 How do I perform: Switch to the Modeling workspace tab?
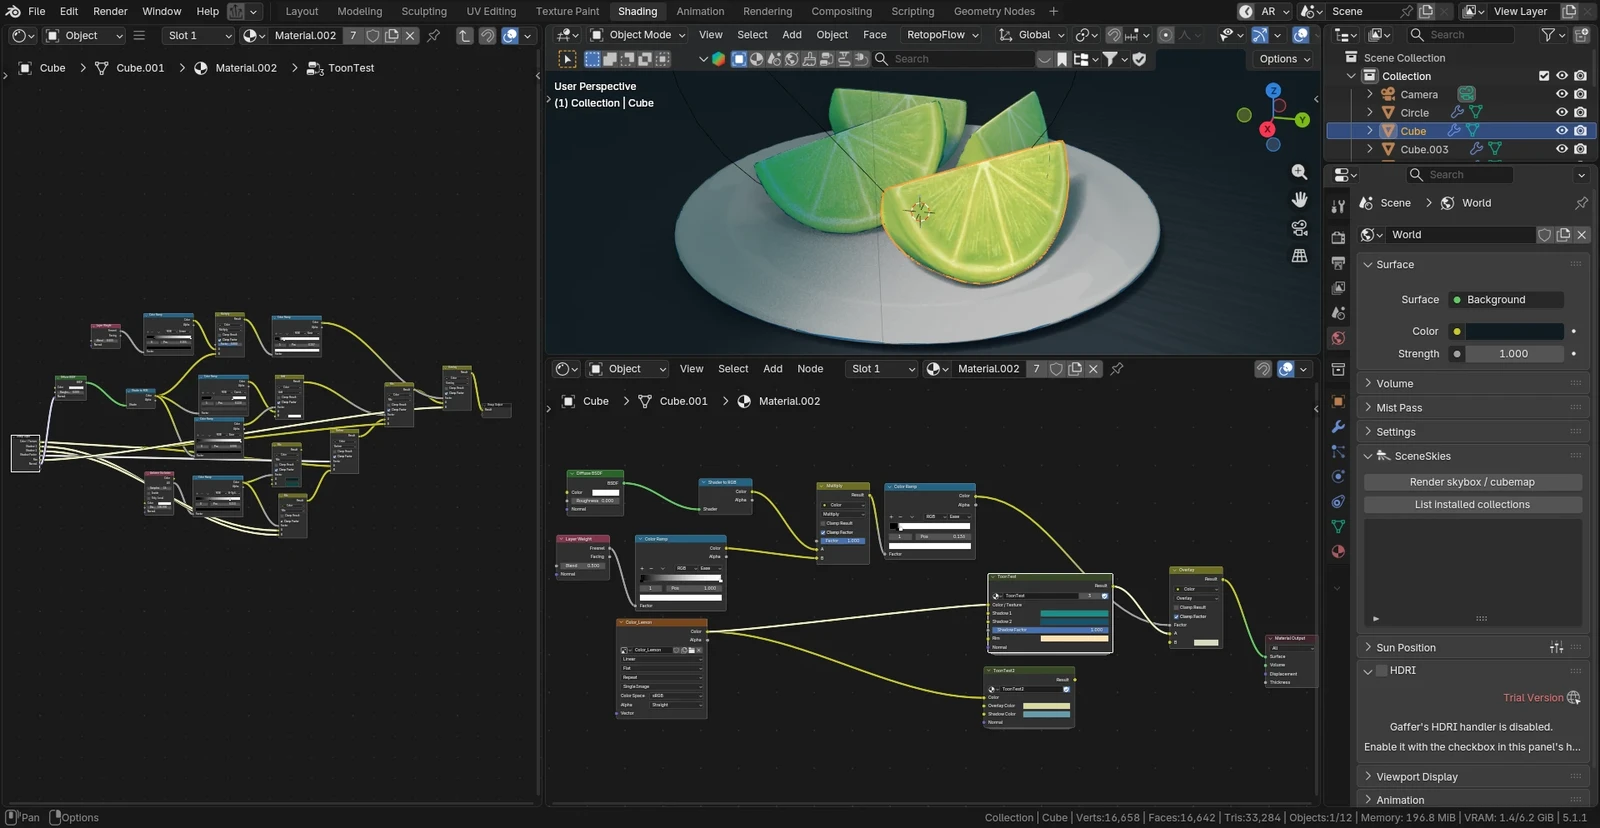click(x=359, y=12)
